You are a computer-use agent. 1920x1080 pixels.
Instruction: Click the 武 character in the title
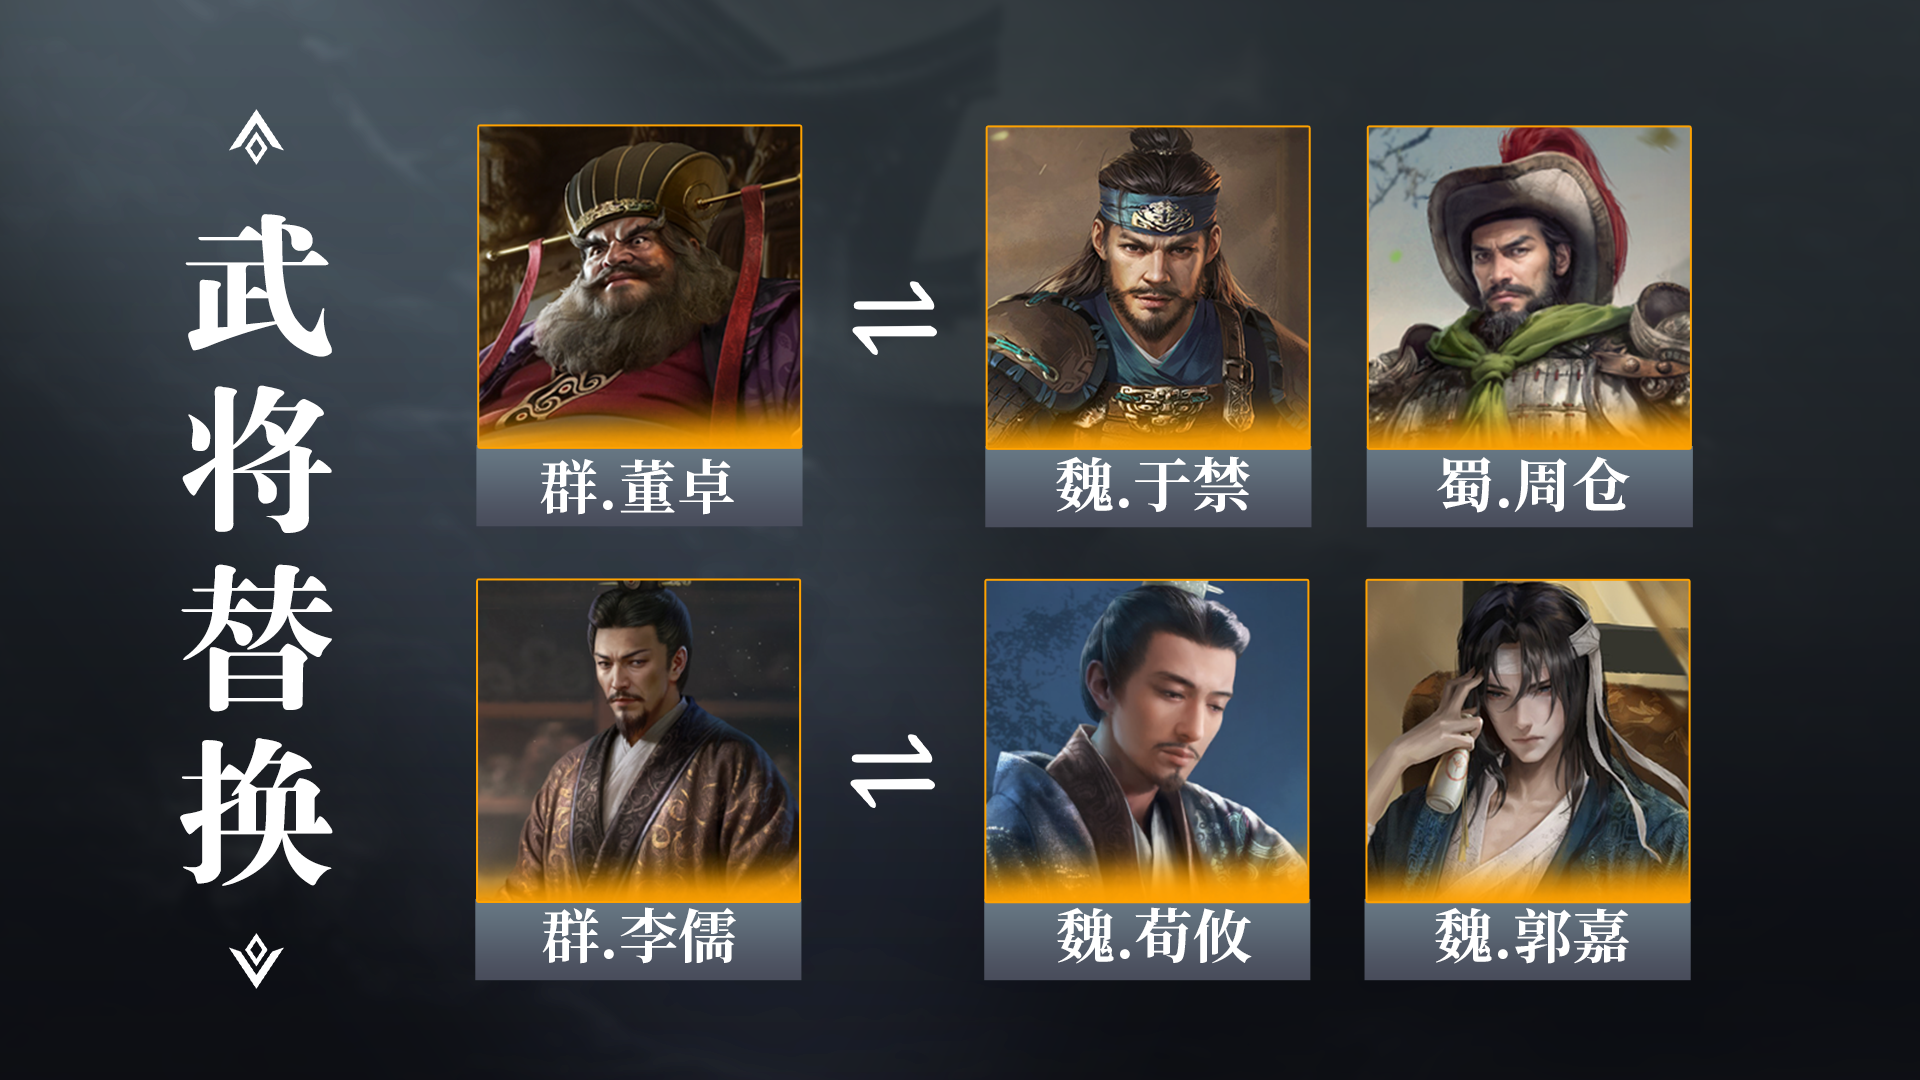(x=258, y=284)
